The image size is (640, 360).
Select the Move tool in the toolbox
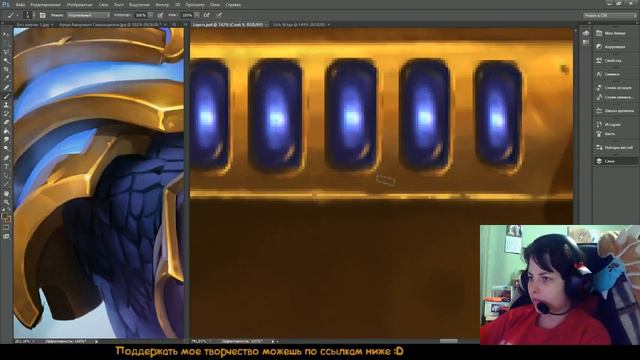point(6,34)
